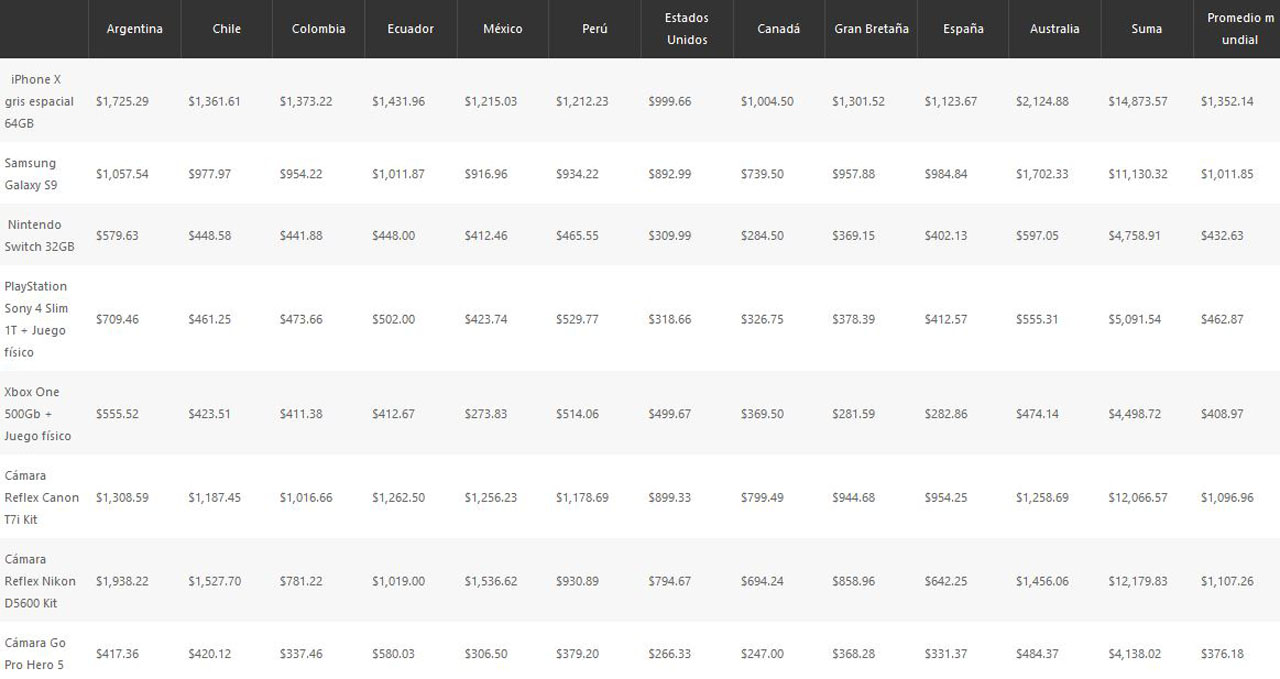The image size is (1280, 679).
Task: Click Xbox One España price $282.86
Action: (x=946, y=414)
